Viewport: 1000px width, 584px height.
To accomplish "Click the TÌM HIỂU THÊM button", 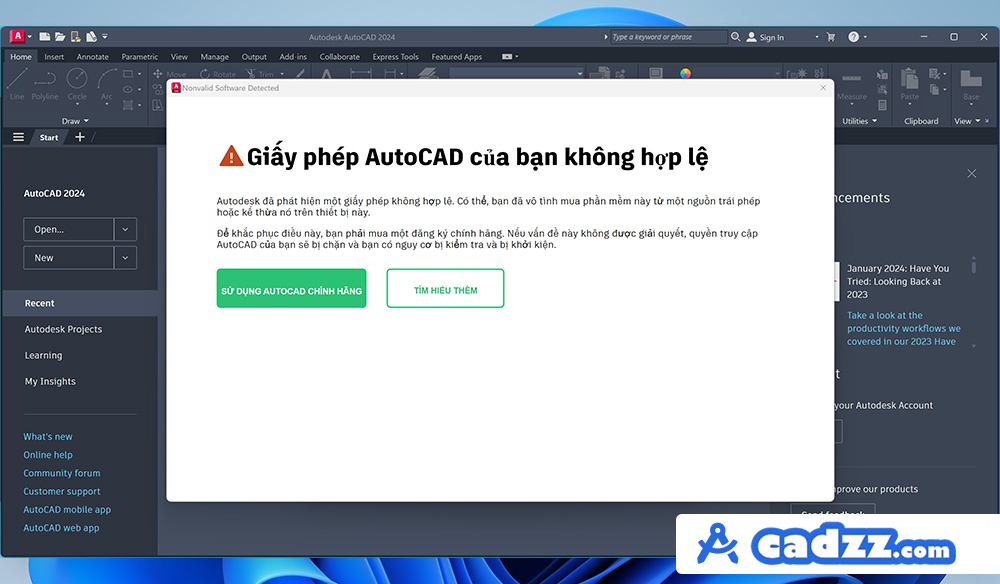I will point(445,288).
